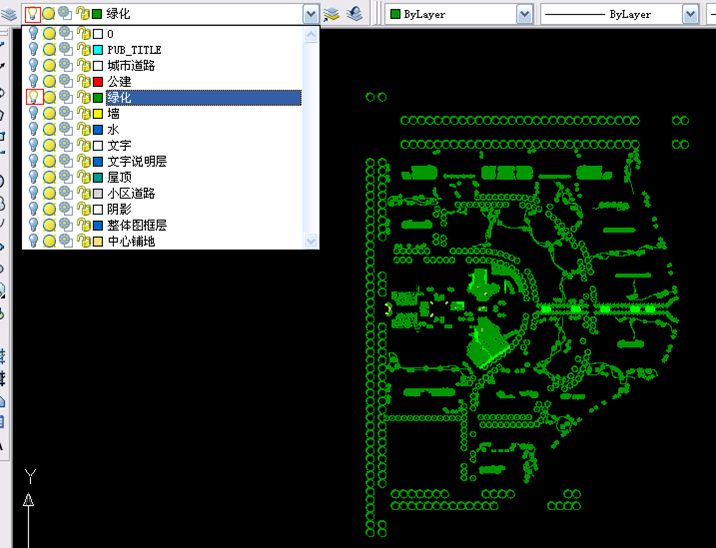Image resolution: width=716 pixels, height=548 pixels.
Task: Click the cyan PUB_TITLE color swatch
Action: tap(98, 50)
